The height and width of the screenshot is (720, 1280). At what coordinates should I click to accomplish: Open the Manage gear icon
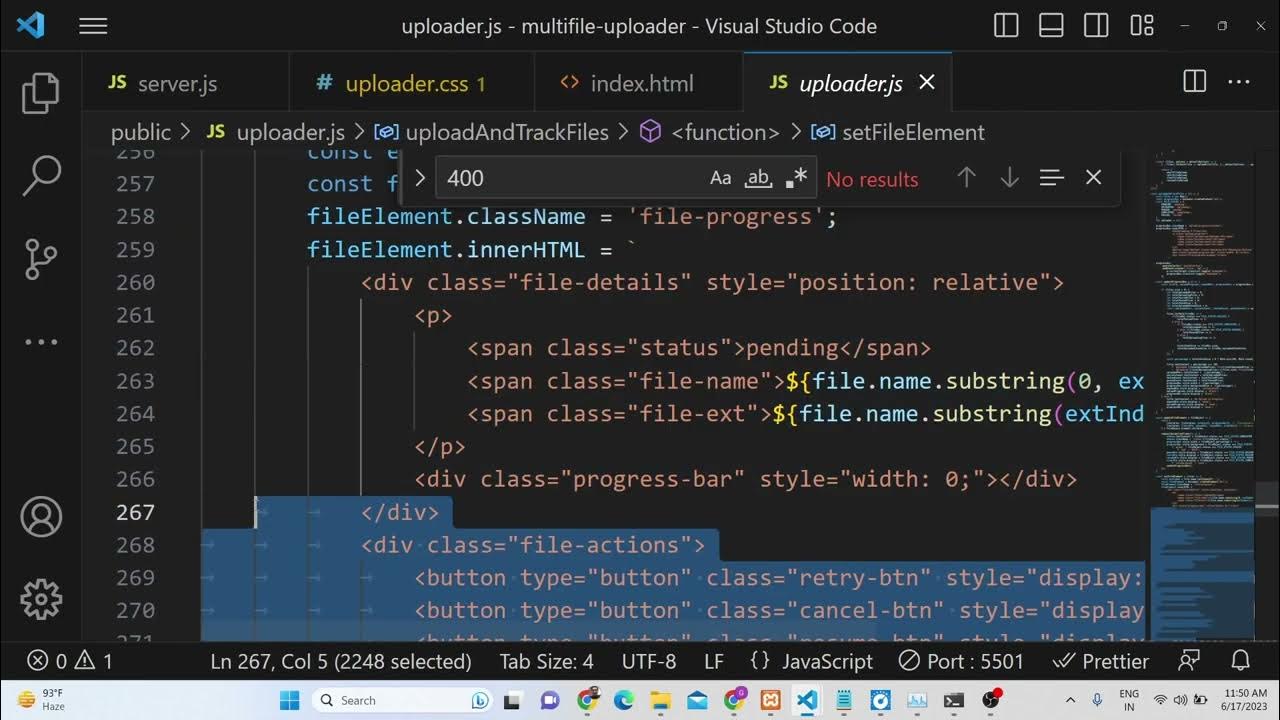(41, 599)
